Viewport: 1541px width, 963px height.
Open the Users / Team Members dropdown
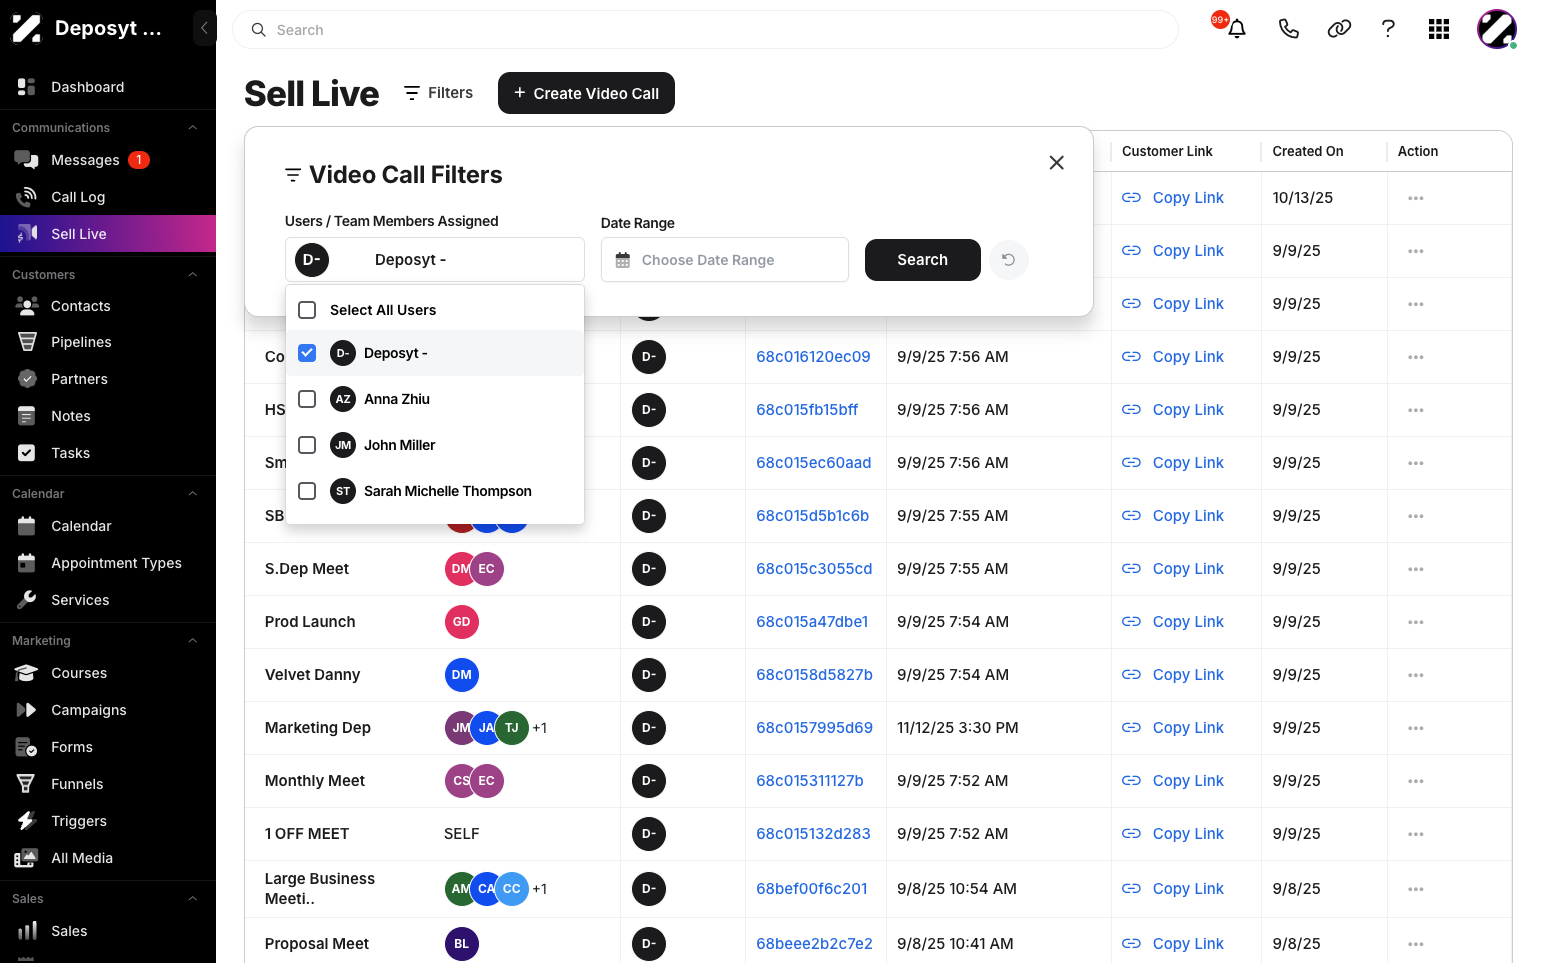(435, 260)
